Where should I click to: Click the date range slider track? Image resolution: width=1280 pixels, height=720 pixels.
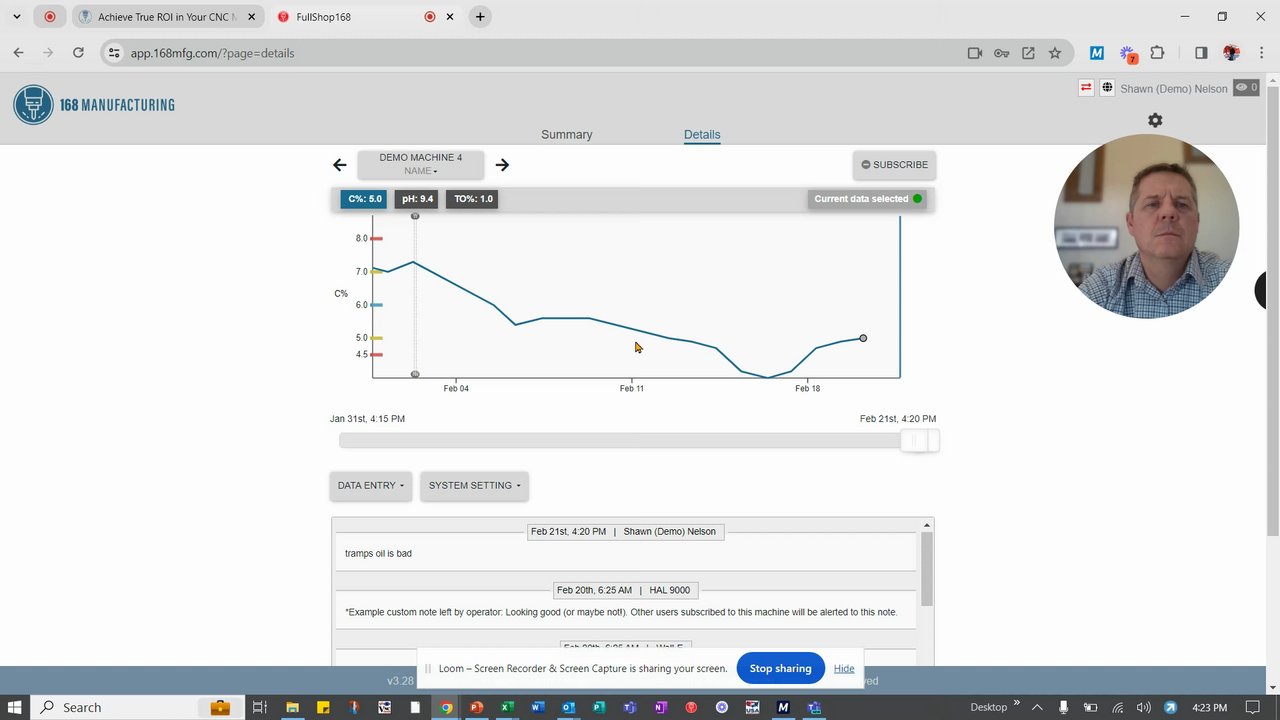(x=620, y=441)
